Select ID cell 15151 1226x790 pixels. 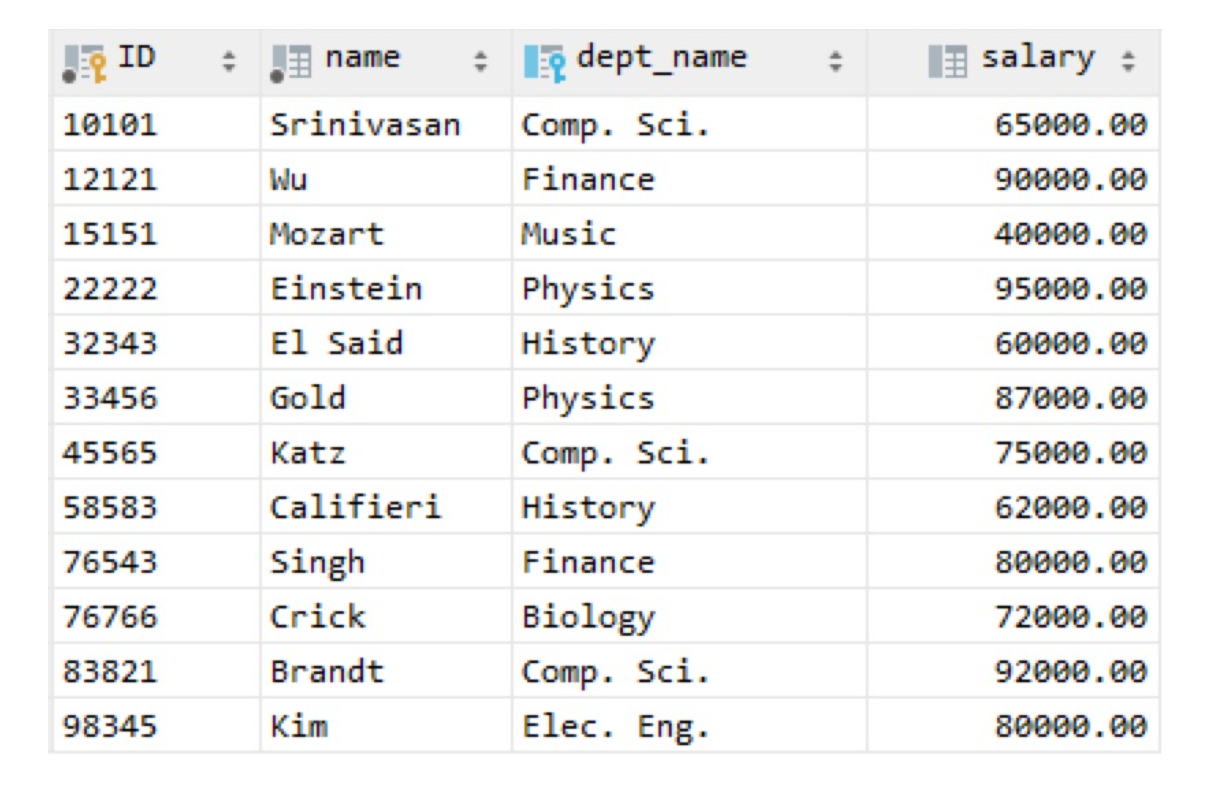pos(155,234)
